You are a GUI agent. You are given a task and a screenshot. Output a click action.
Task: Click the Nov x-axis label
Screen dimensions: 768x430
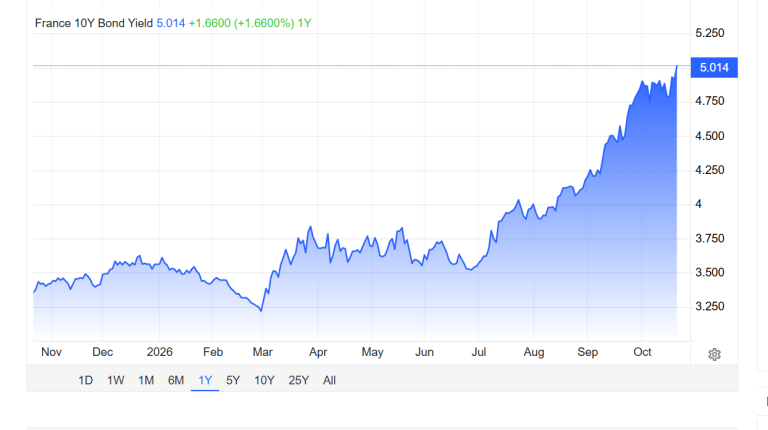(51, 352)
